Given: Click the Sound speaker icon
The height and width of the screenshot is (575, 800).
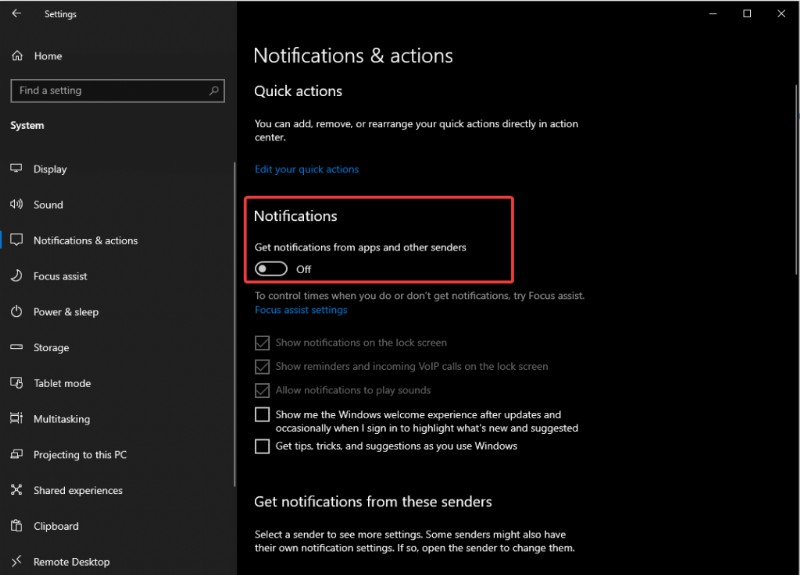Looking at the screenshot, I should tap(16, 205).
